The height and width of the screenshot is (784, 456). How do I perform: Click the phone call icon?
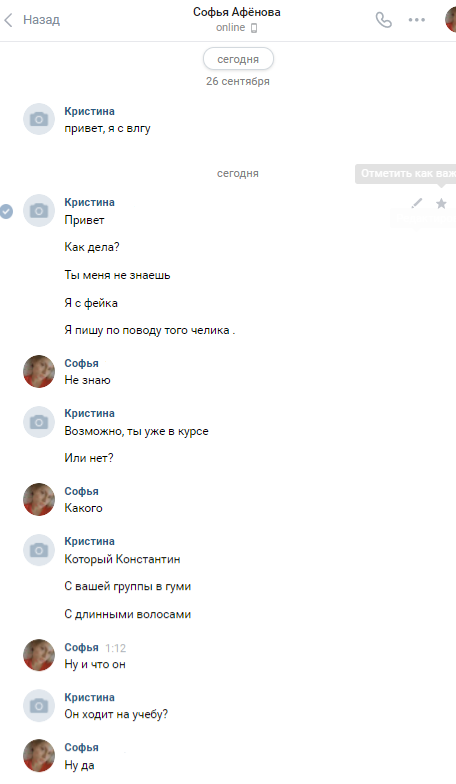[384, 20]
